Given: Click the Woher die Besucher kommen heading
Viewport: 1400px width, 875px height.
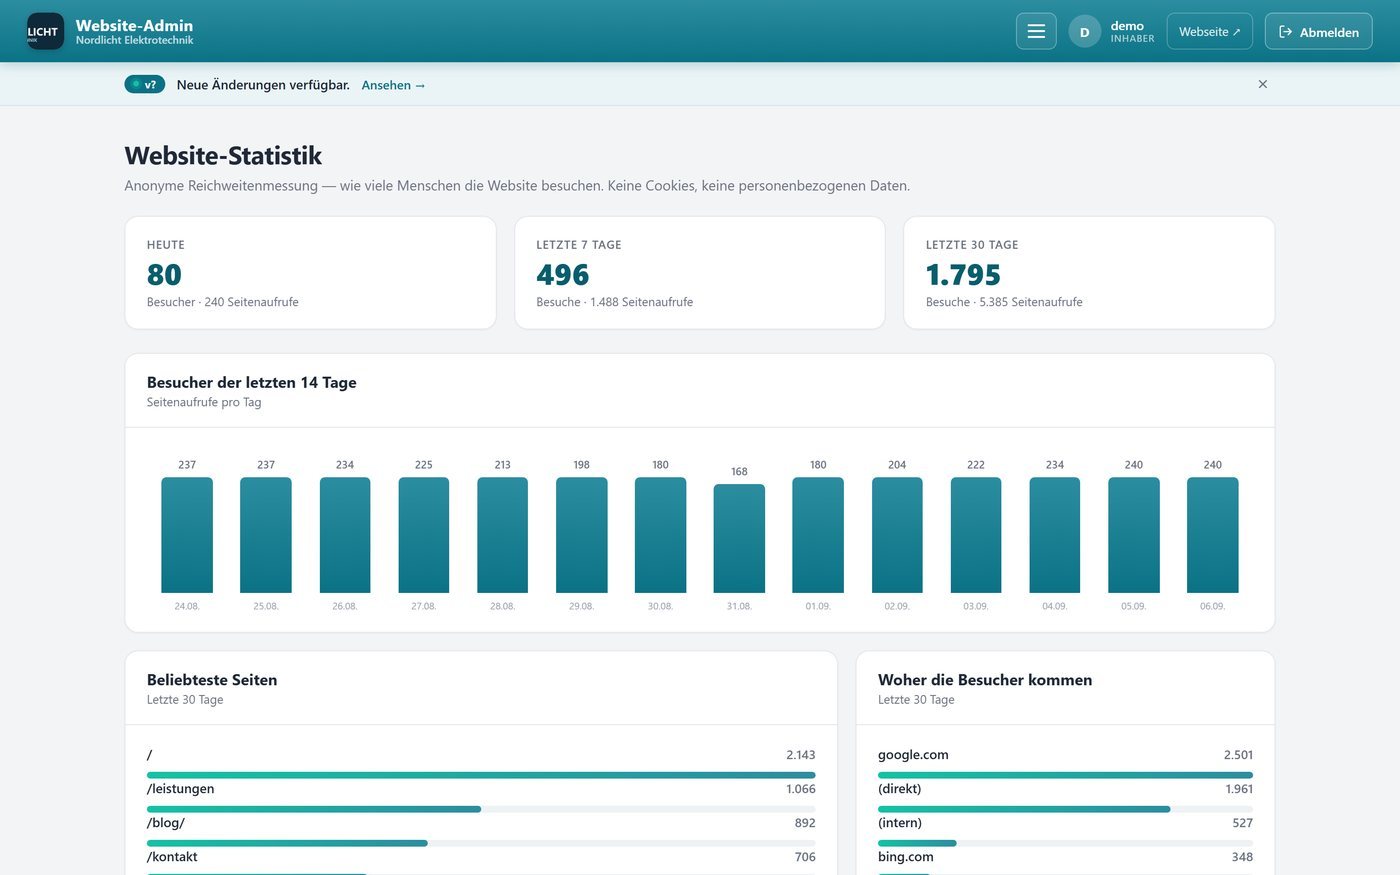Looking at the screenshot, I should click(x=985, y=680).
